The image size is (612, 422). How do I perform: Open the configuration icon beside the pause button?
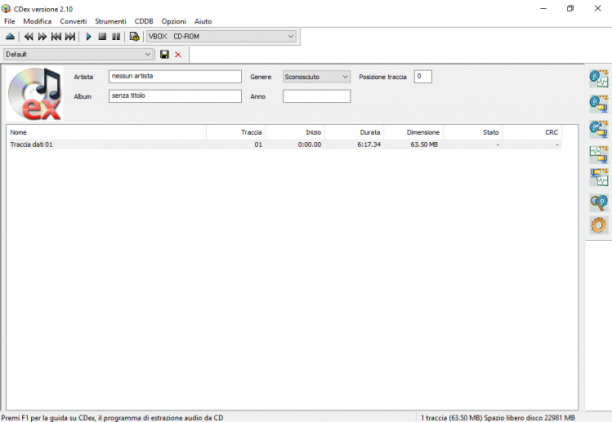point(134,37)
